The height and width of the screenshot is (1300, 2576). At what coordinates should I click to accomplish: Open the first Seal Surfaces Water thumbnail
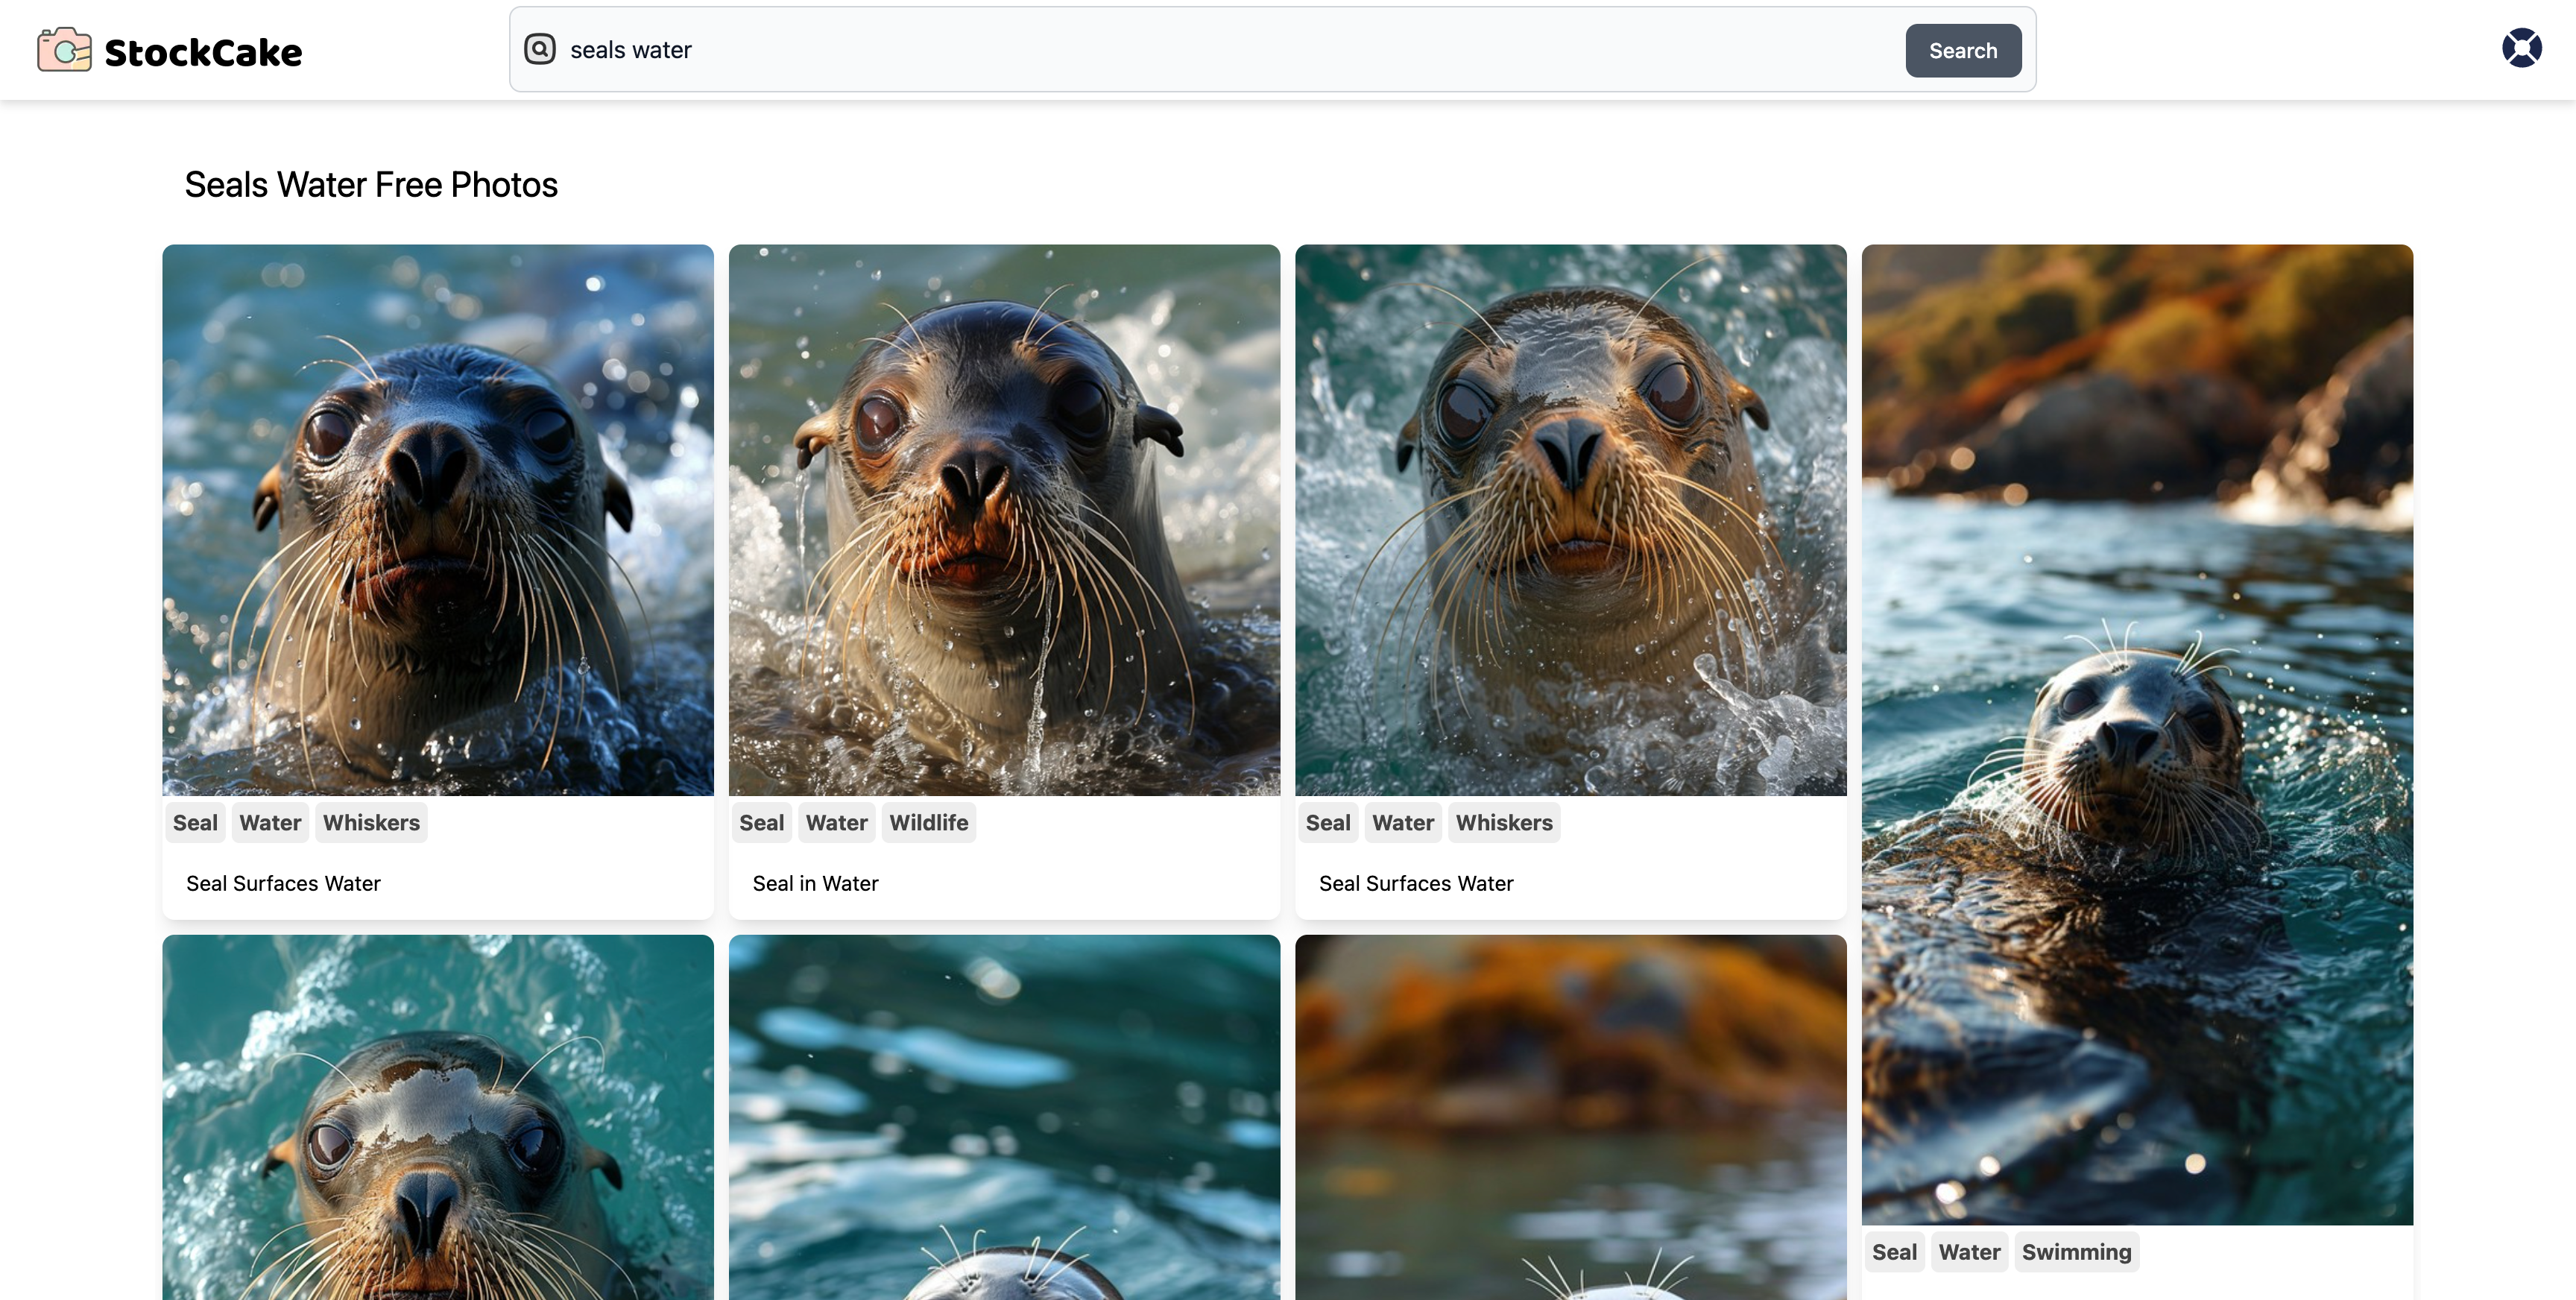(x=438, y=520)
